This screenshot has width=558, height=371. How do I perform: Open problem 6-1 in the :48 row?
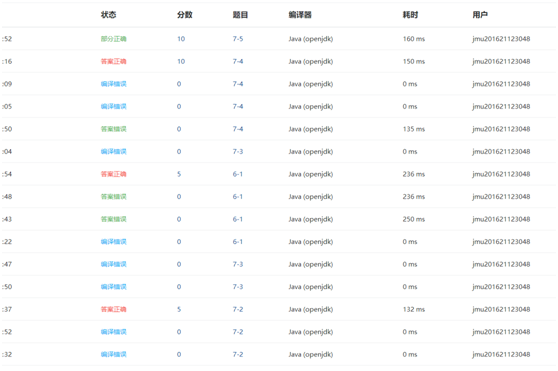coord(238,197)
